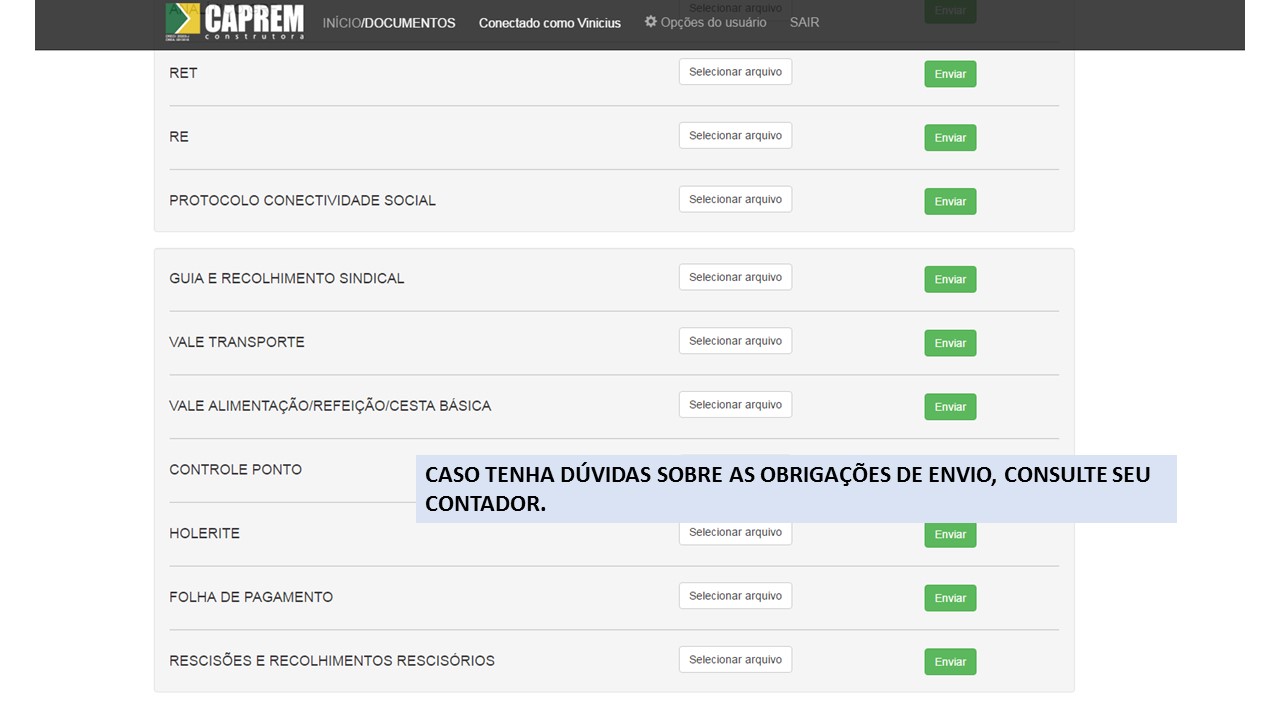Choose file for Rescisões e Recolhimentos Rescisórios

coord(735,660)
